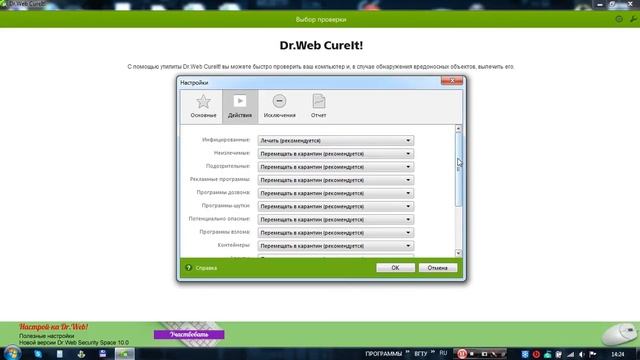Click the taskbar clock 14:24
The image size is (640, 360).
tap(618, 354)
